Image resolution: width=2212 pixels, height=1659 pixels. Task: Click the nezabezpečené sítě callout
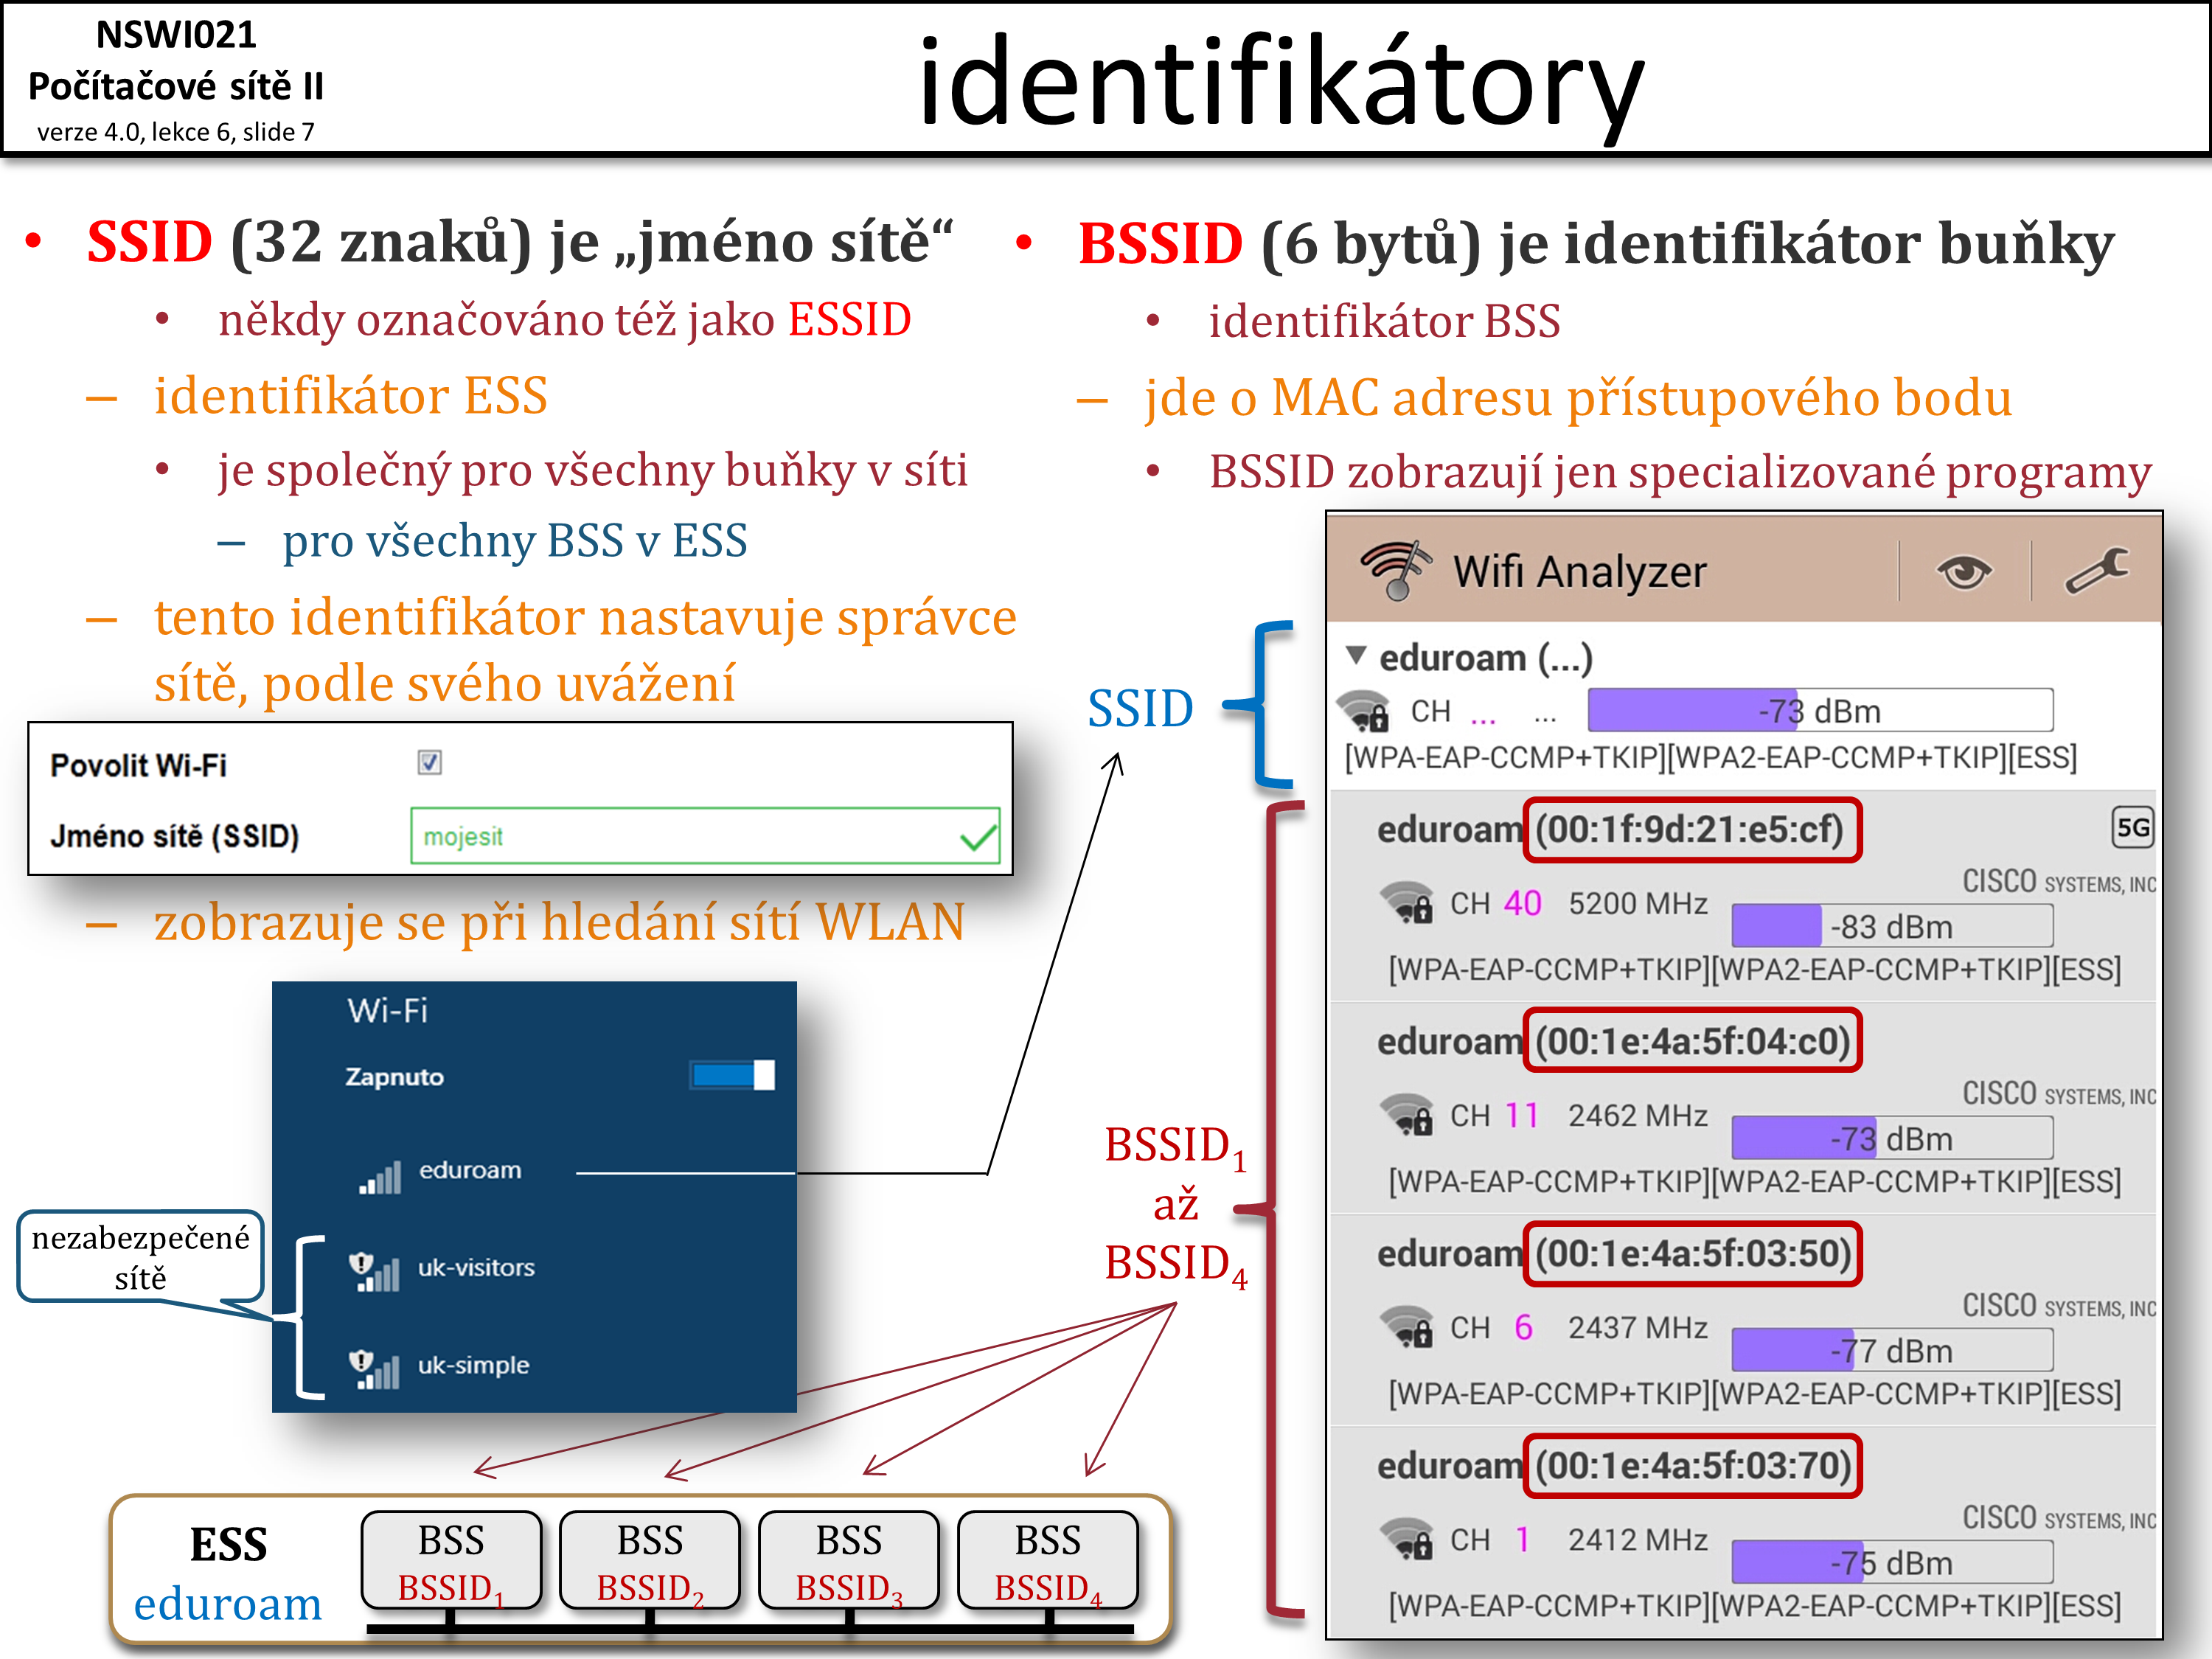pyautogui.click(x=141, y=1256)
